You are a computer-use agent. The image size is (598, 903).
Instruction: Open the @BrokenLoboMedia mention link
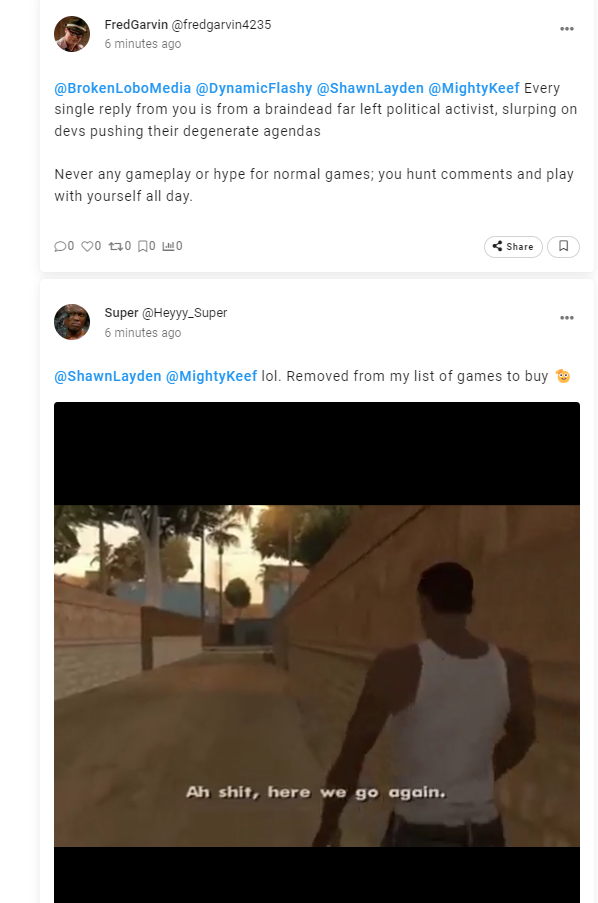tap(123, 88)
